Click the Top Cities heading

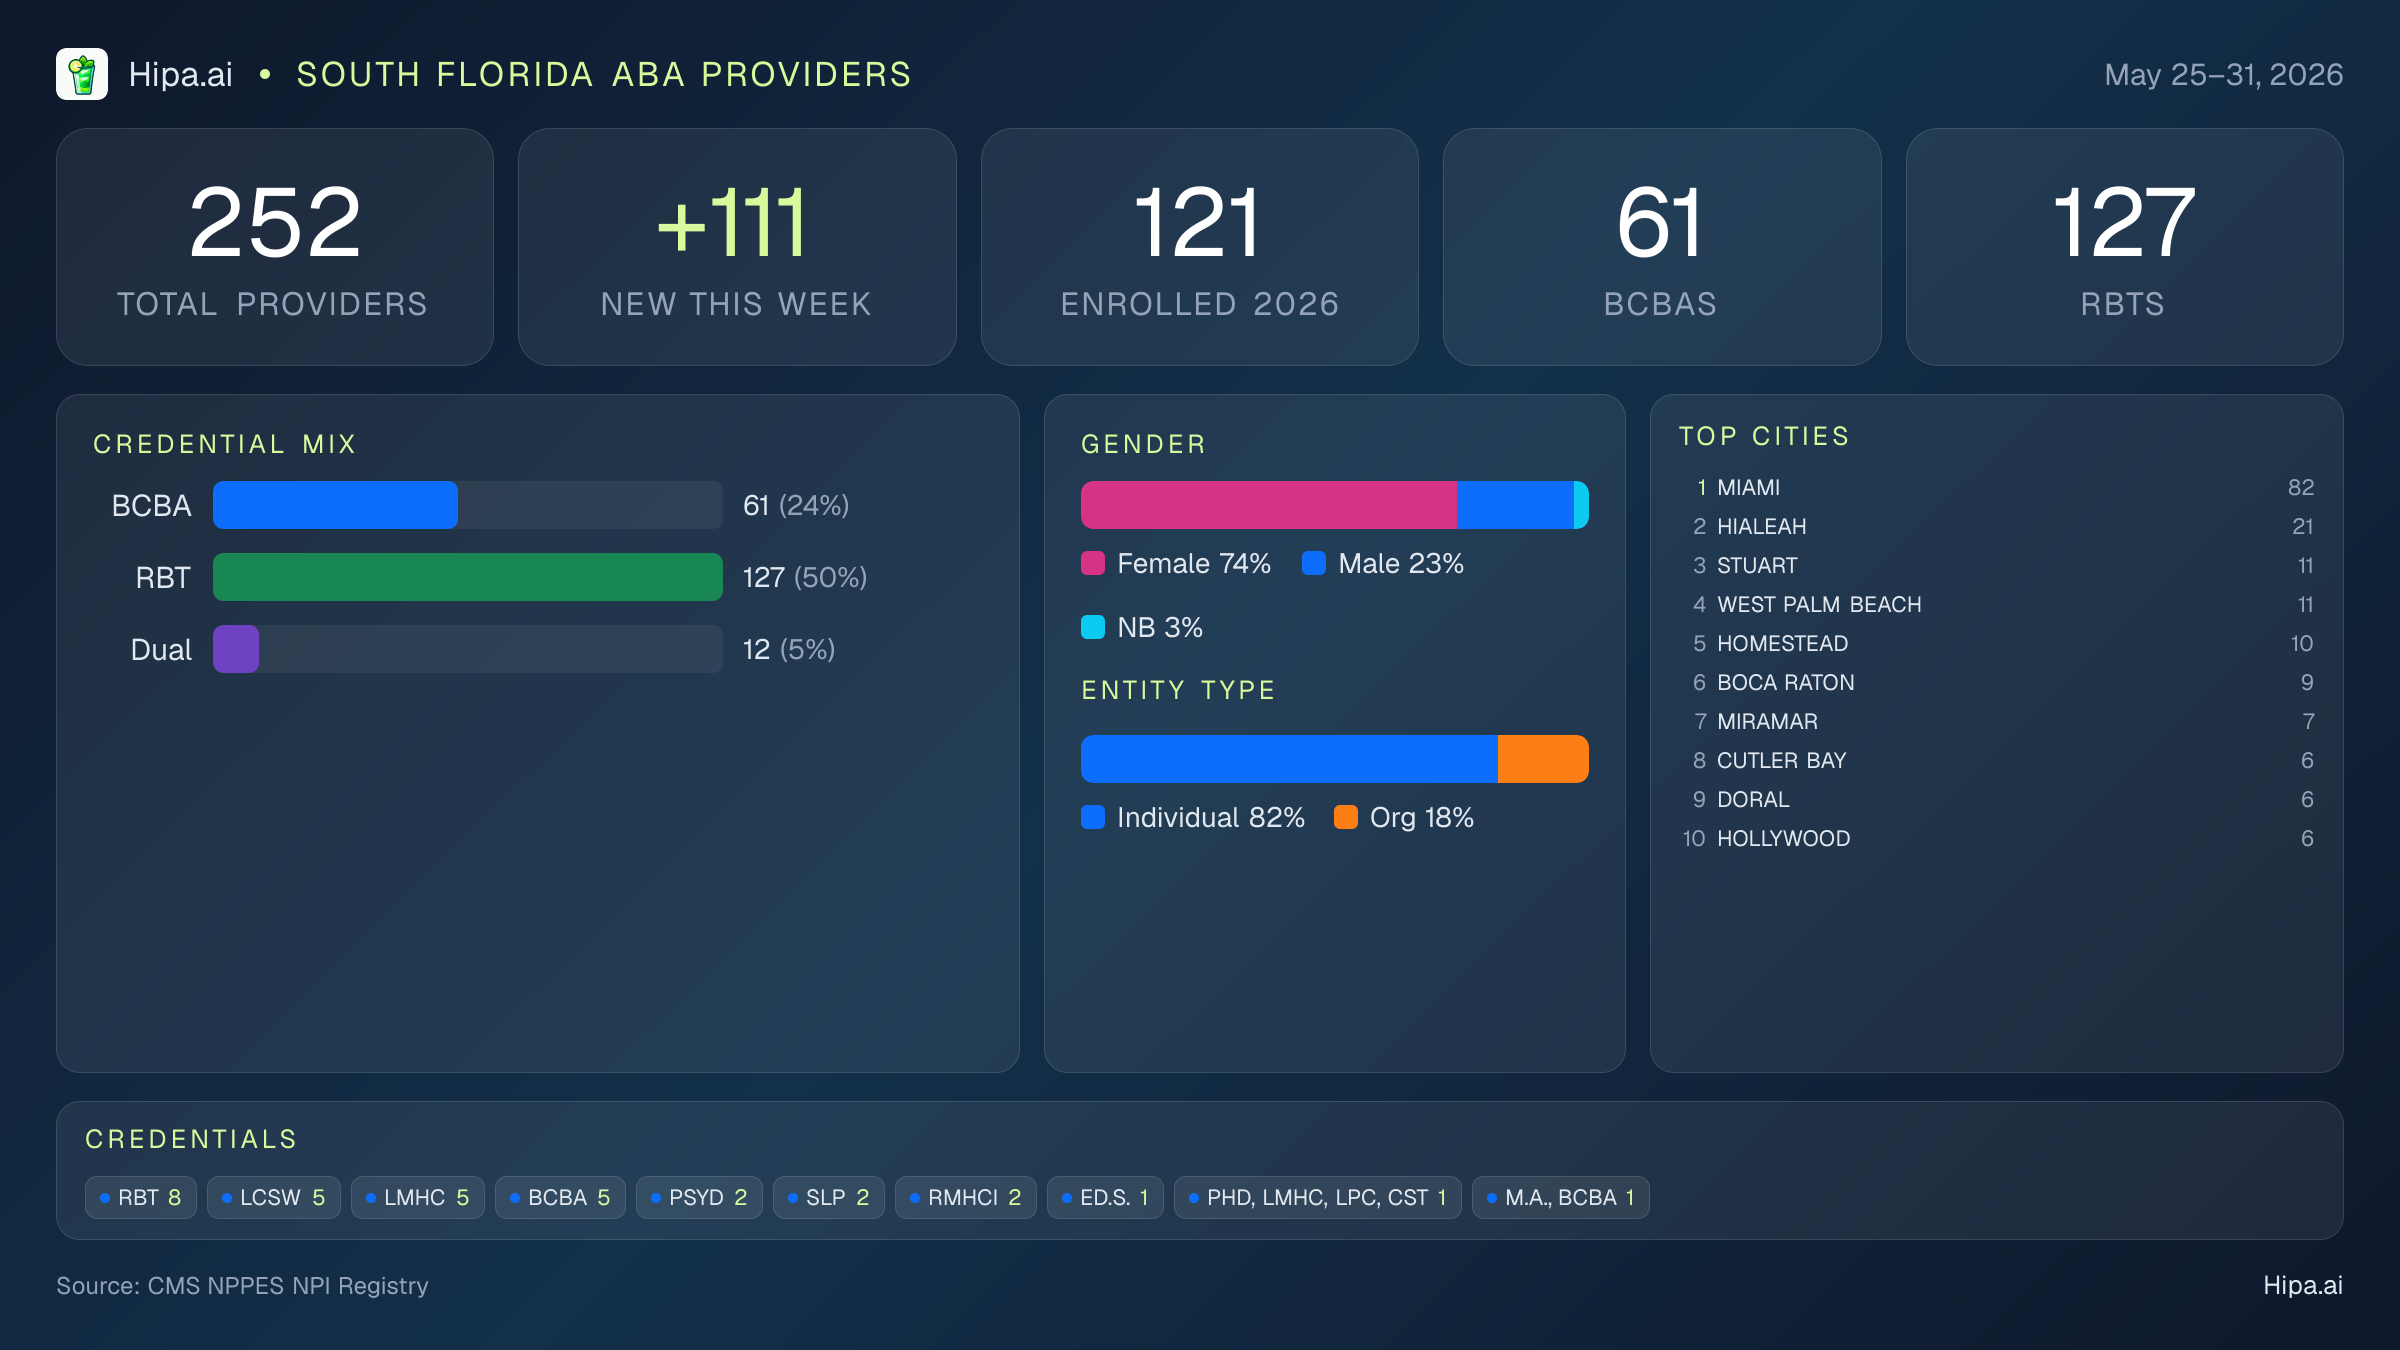[1764, 436]
